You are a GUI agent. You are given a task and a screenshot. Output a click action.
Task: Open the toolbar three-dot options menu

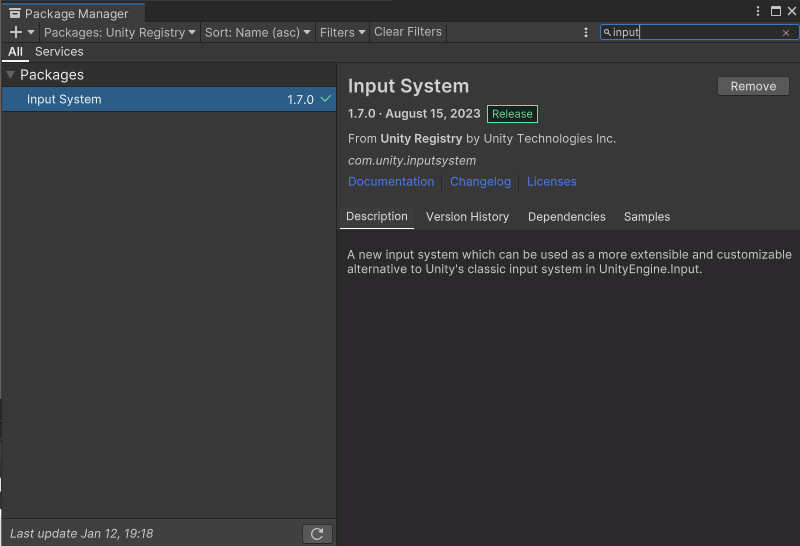point(585,32)
